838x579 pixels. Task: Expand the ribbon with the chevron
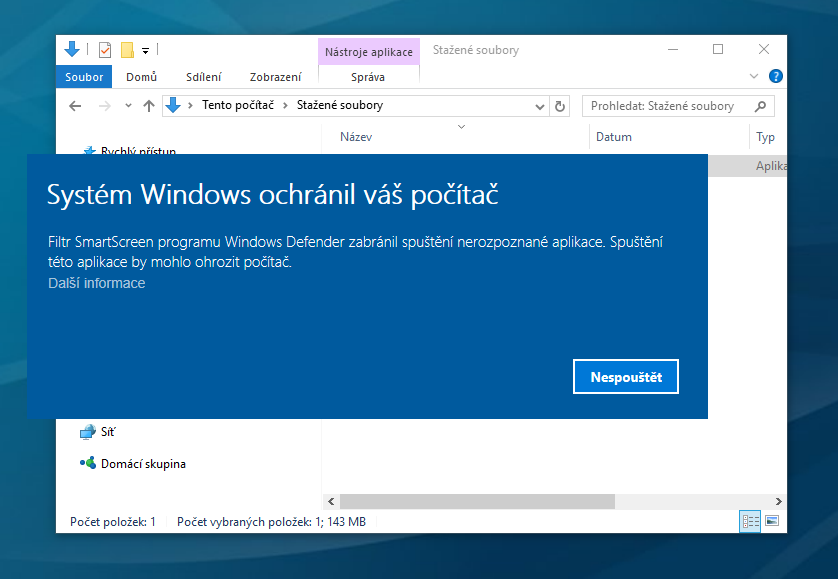pos(754,76)
